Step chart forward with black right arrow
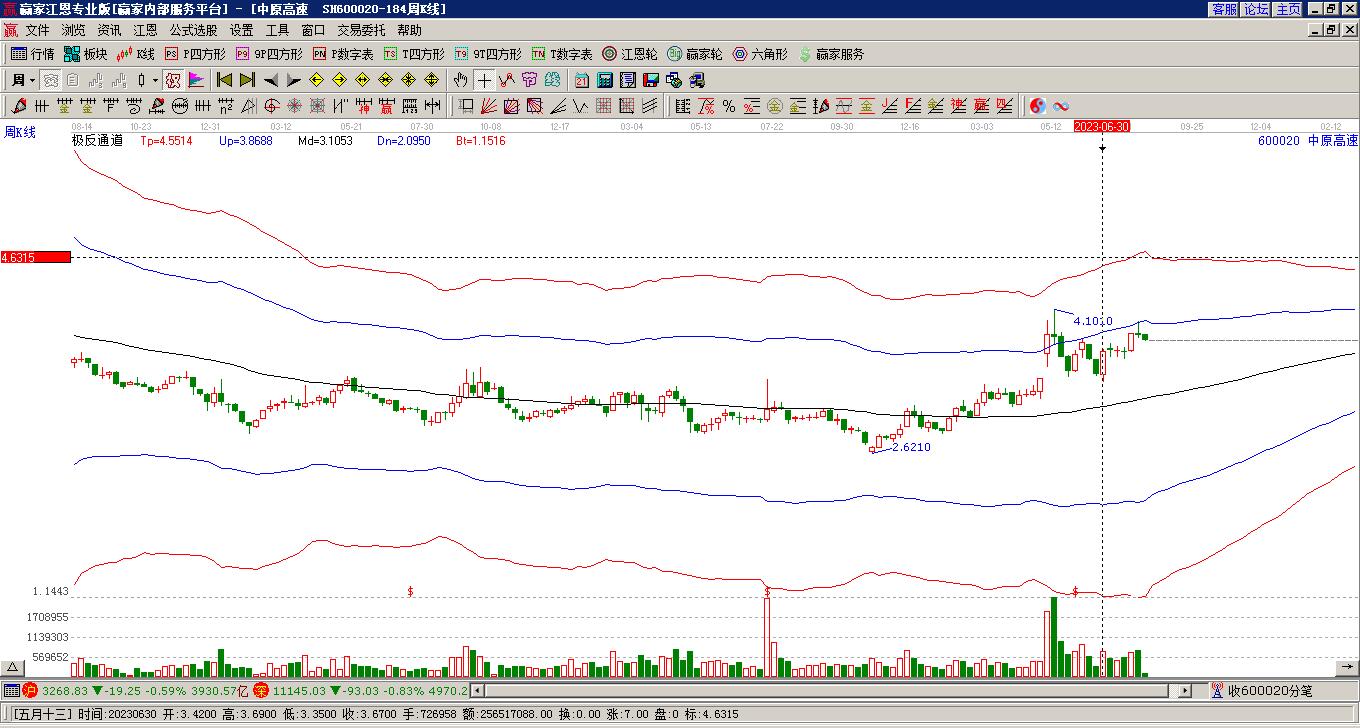 click(x=293, y=80)
